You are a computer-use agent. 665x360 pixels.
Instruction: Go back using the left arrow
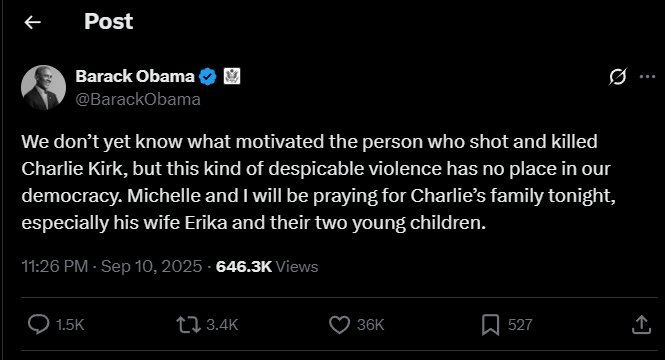(x=33, y=22)
